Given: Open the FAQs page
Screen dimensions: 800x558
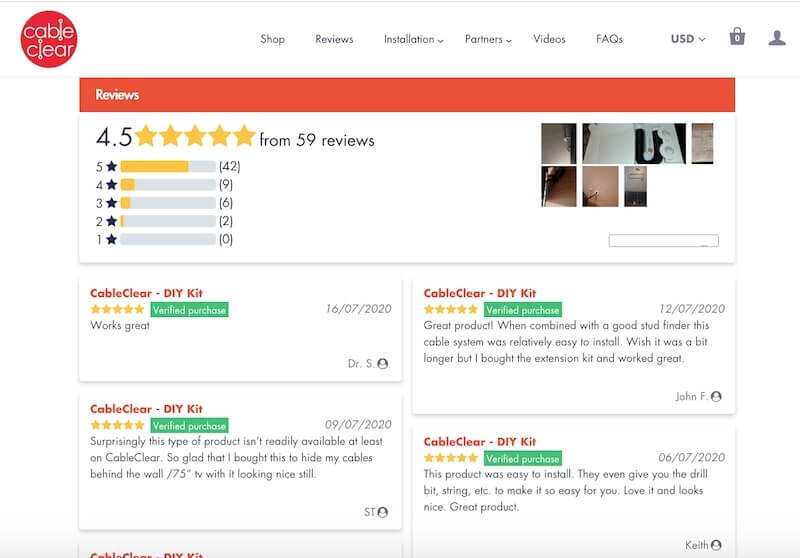Looking at the screenshot, I should 609,39.
